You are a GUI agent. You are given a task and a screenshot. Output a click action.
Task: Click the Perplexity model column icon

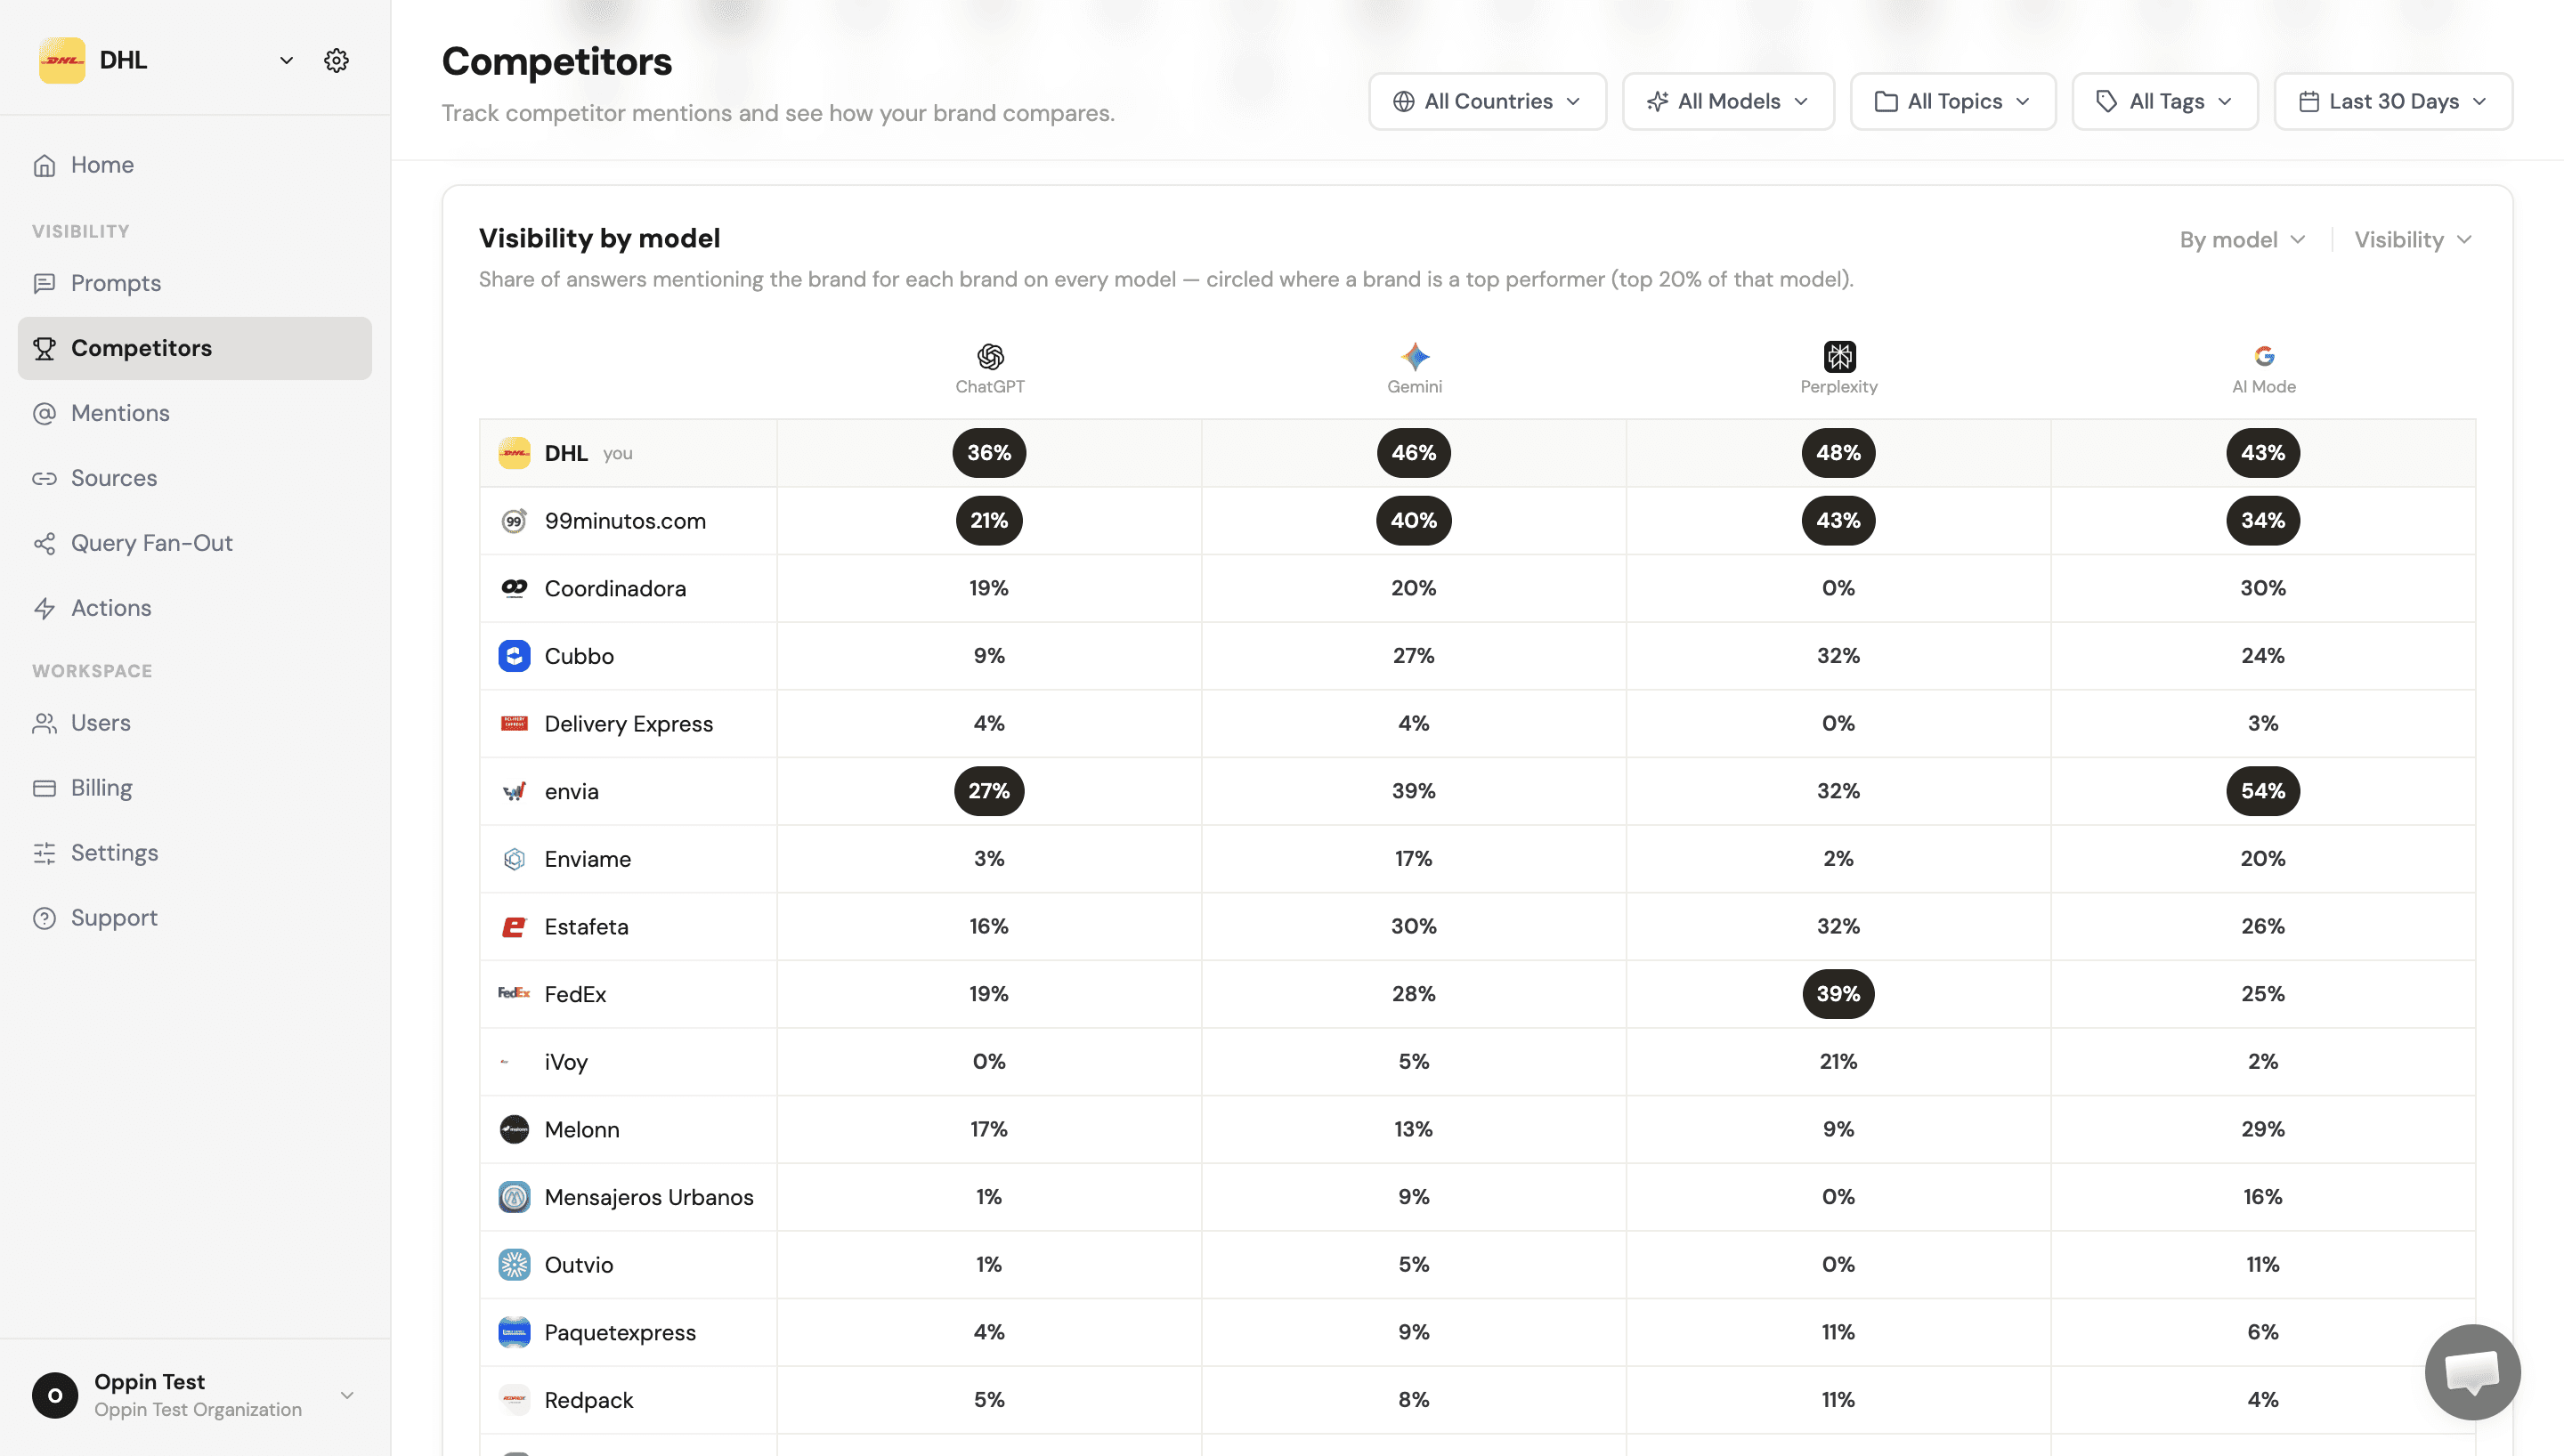click(x=1839, y=356)
